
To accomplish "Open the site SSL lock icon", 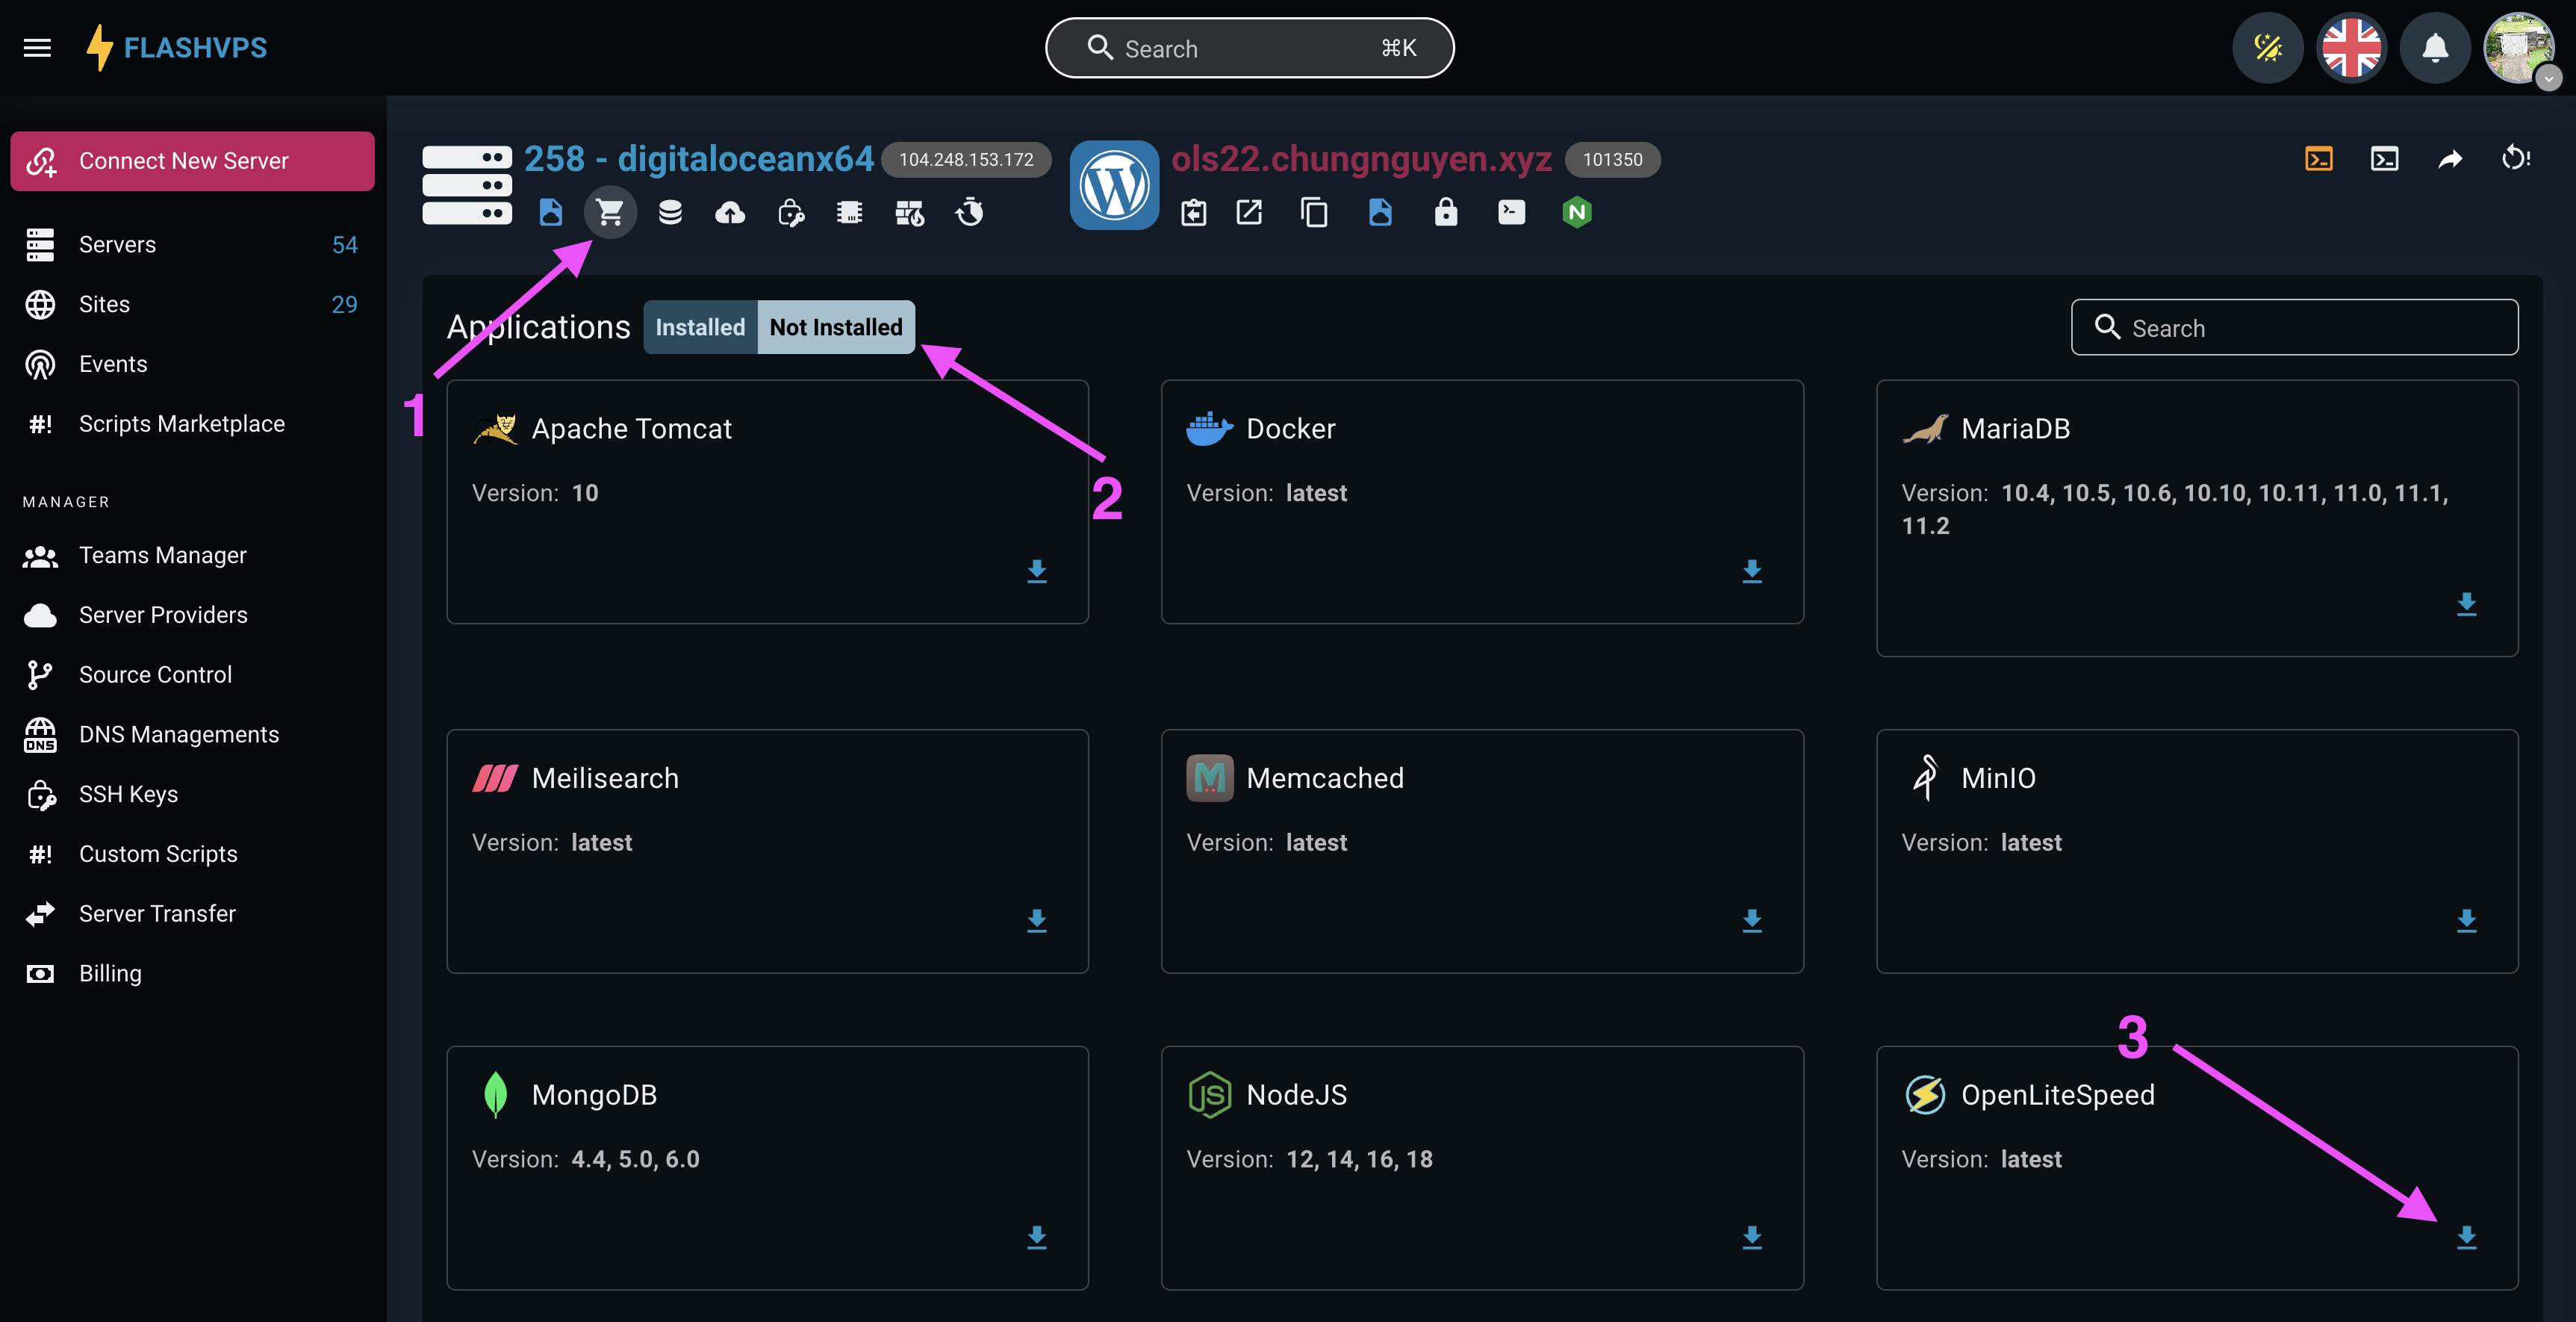I will [1445, 212].
